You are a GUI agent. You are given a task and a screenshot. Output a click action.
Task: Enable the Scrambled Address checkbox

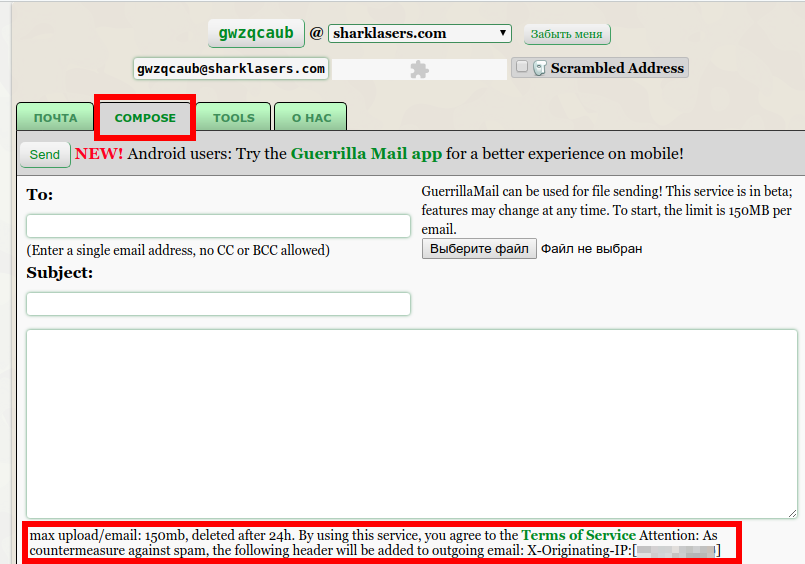click(x=522, y=67)
